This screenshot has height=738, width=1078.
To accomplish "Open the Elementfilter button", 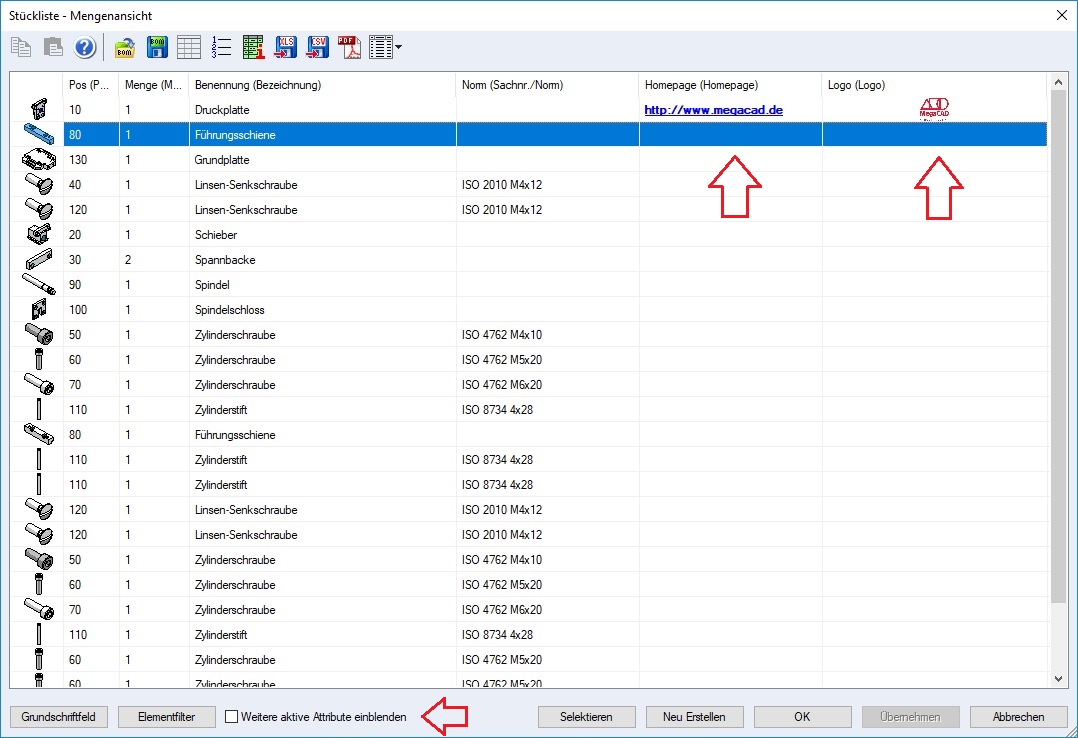I will click(167, 717).
